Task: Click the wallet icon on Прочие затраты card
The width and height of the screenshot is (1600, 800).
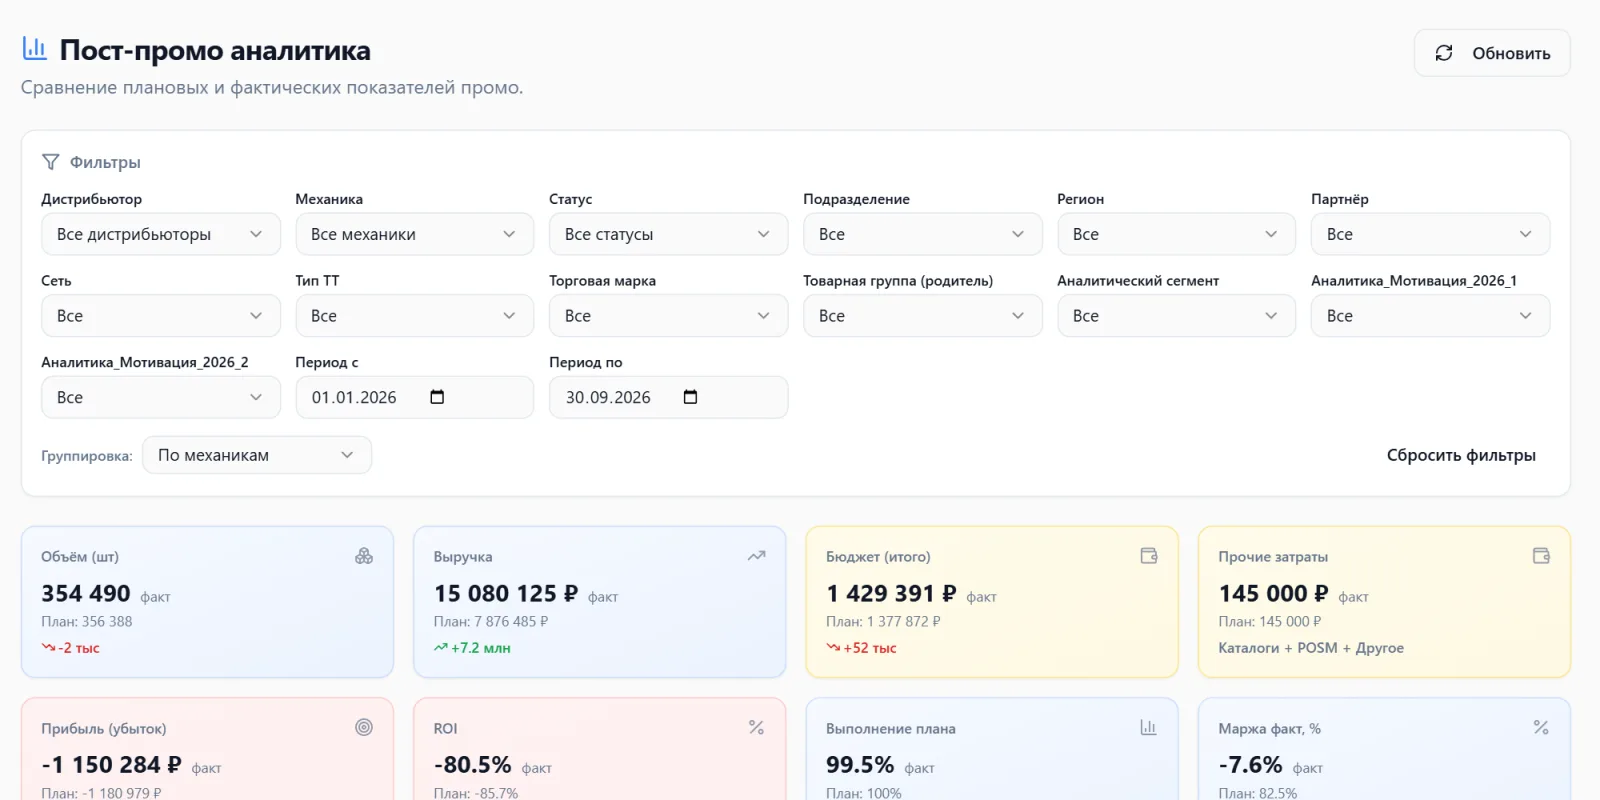Action: (x=1541, y=556)
